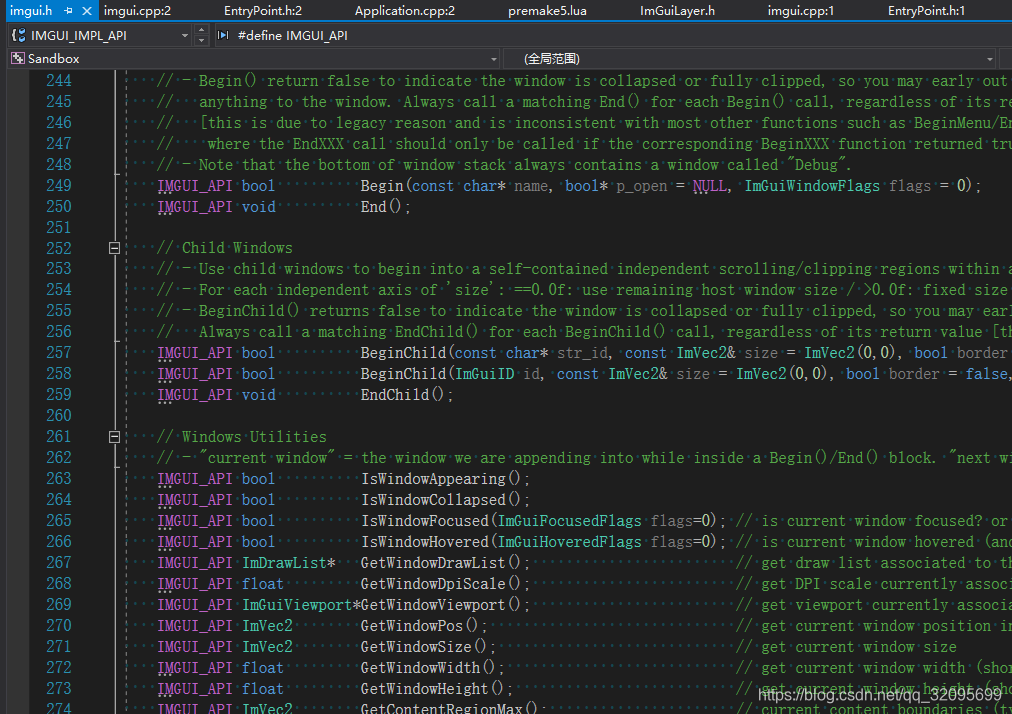Click BeginChild on line 257
1012x714 pixels.
pyautogui.click(x=403, y=352)
